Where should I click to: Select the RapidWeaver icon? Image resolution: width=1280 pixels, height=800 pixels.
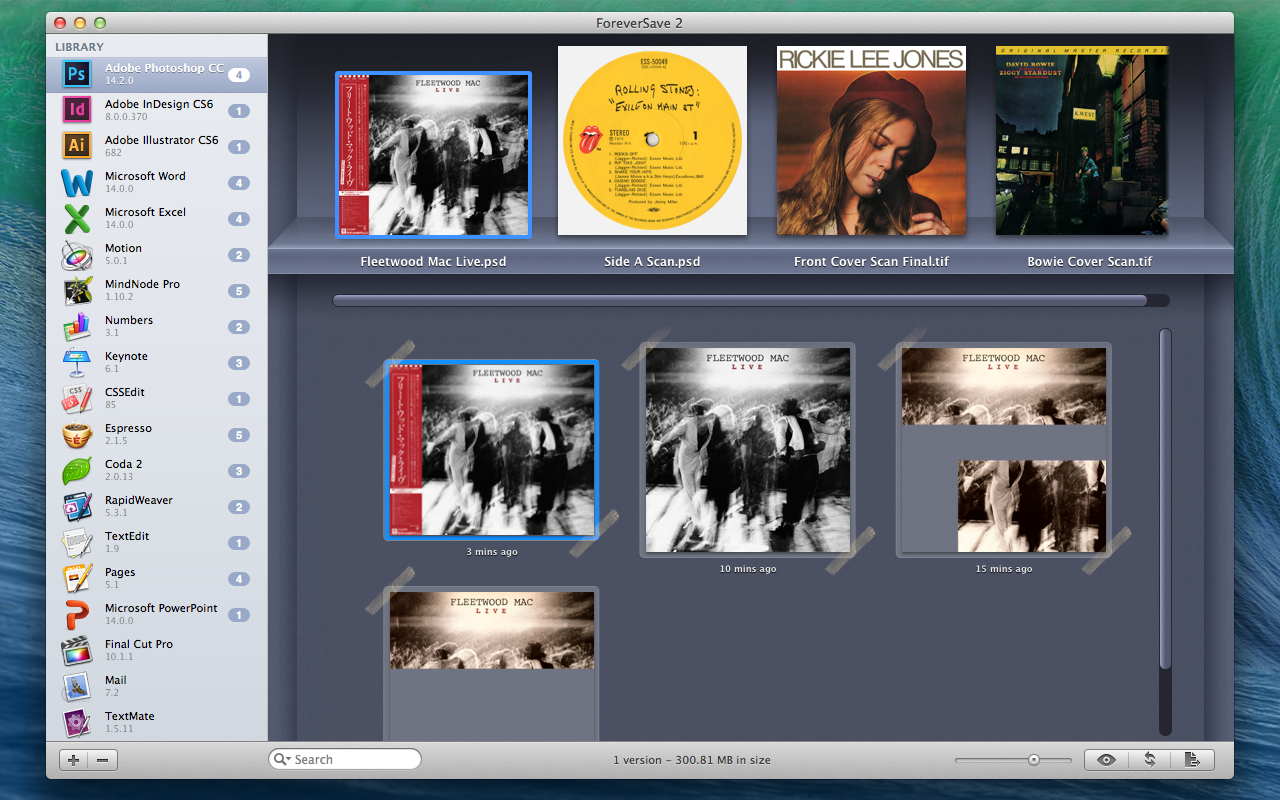(x=77, y=506)
